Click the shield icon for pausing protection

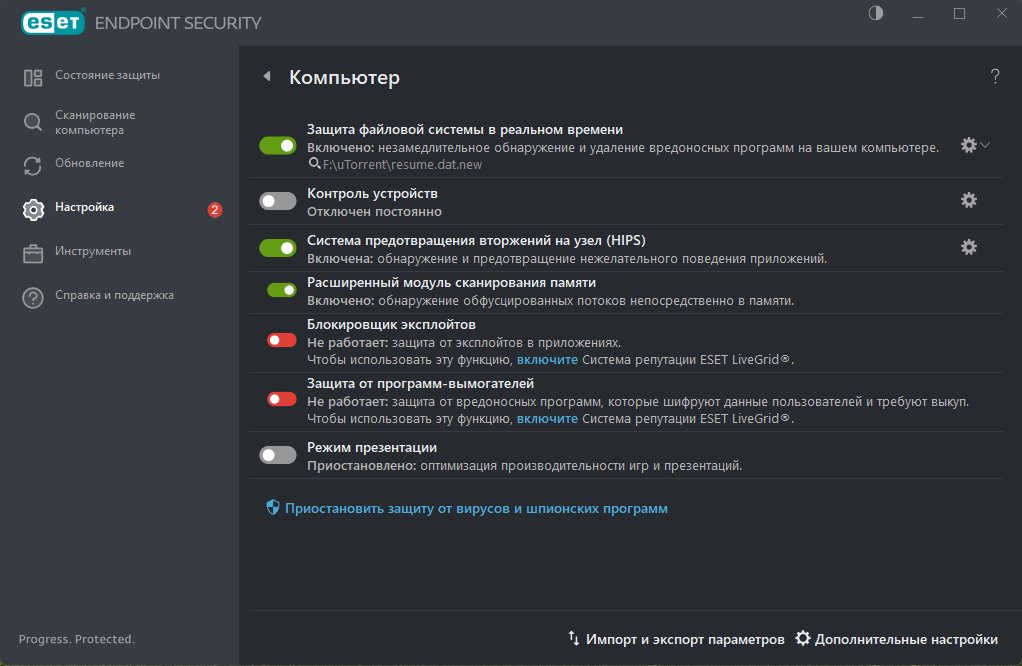[272, 508]
